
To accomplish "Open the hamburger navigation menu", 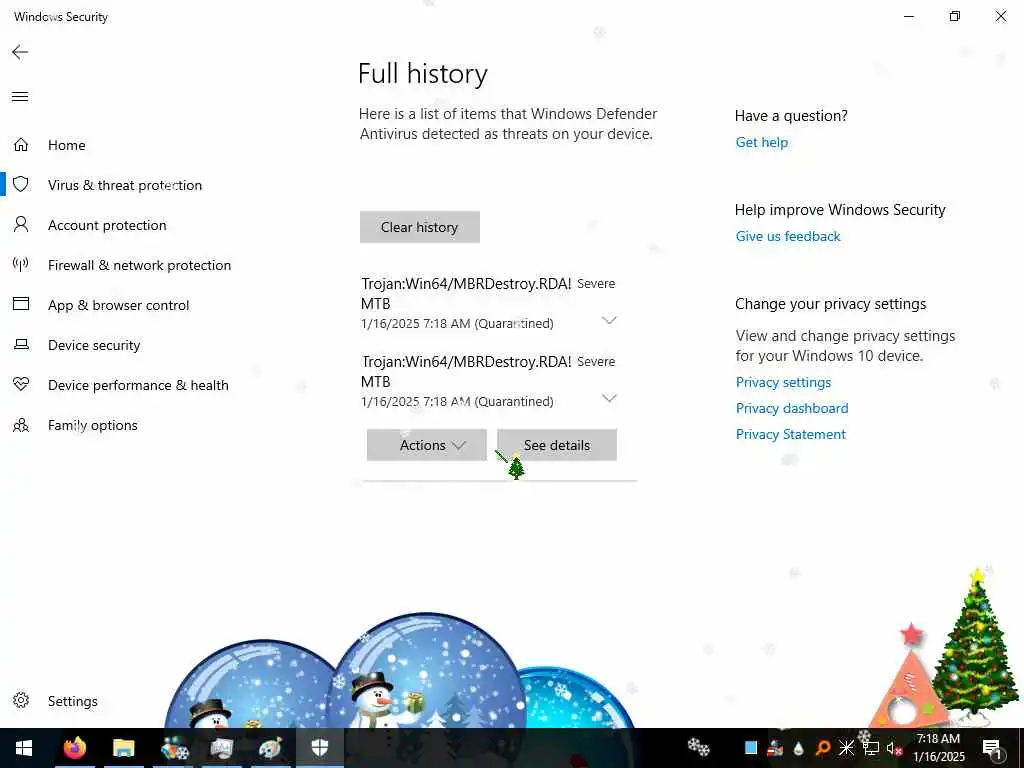I will tap(20, 97).
